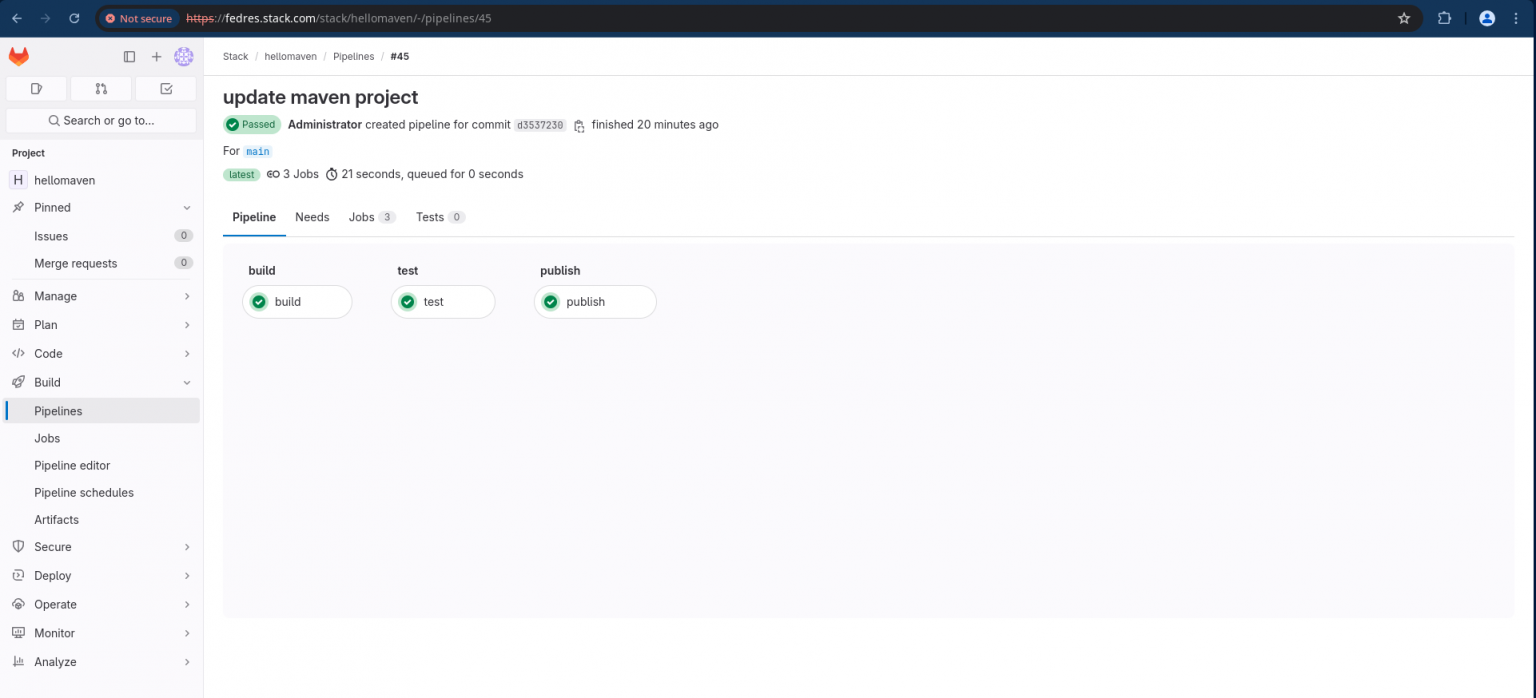The width and height of the screenshot is (1536, 698).
Task: Copy the commit SHA with the copy icon
Action: pyautogui.click(x=578, y=125)
